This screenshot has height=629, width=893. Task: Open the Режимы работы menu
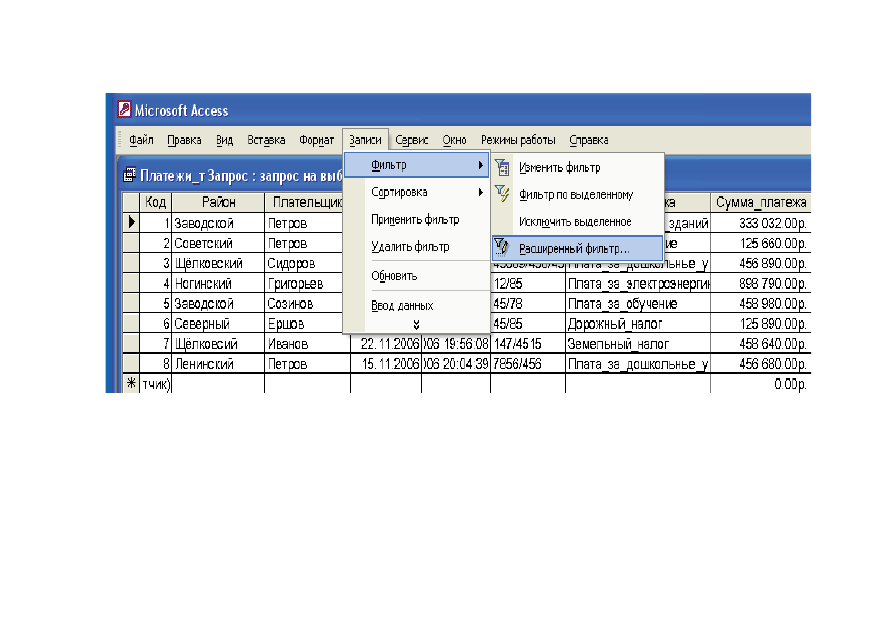(x=518, y=140)
